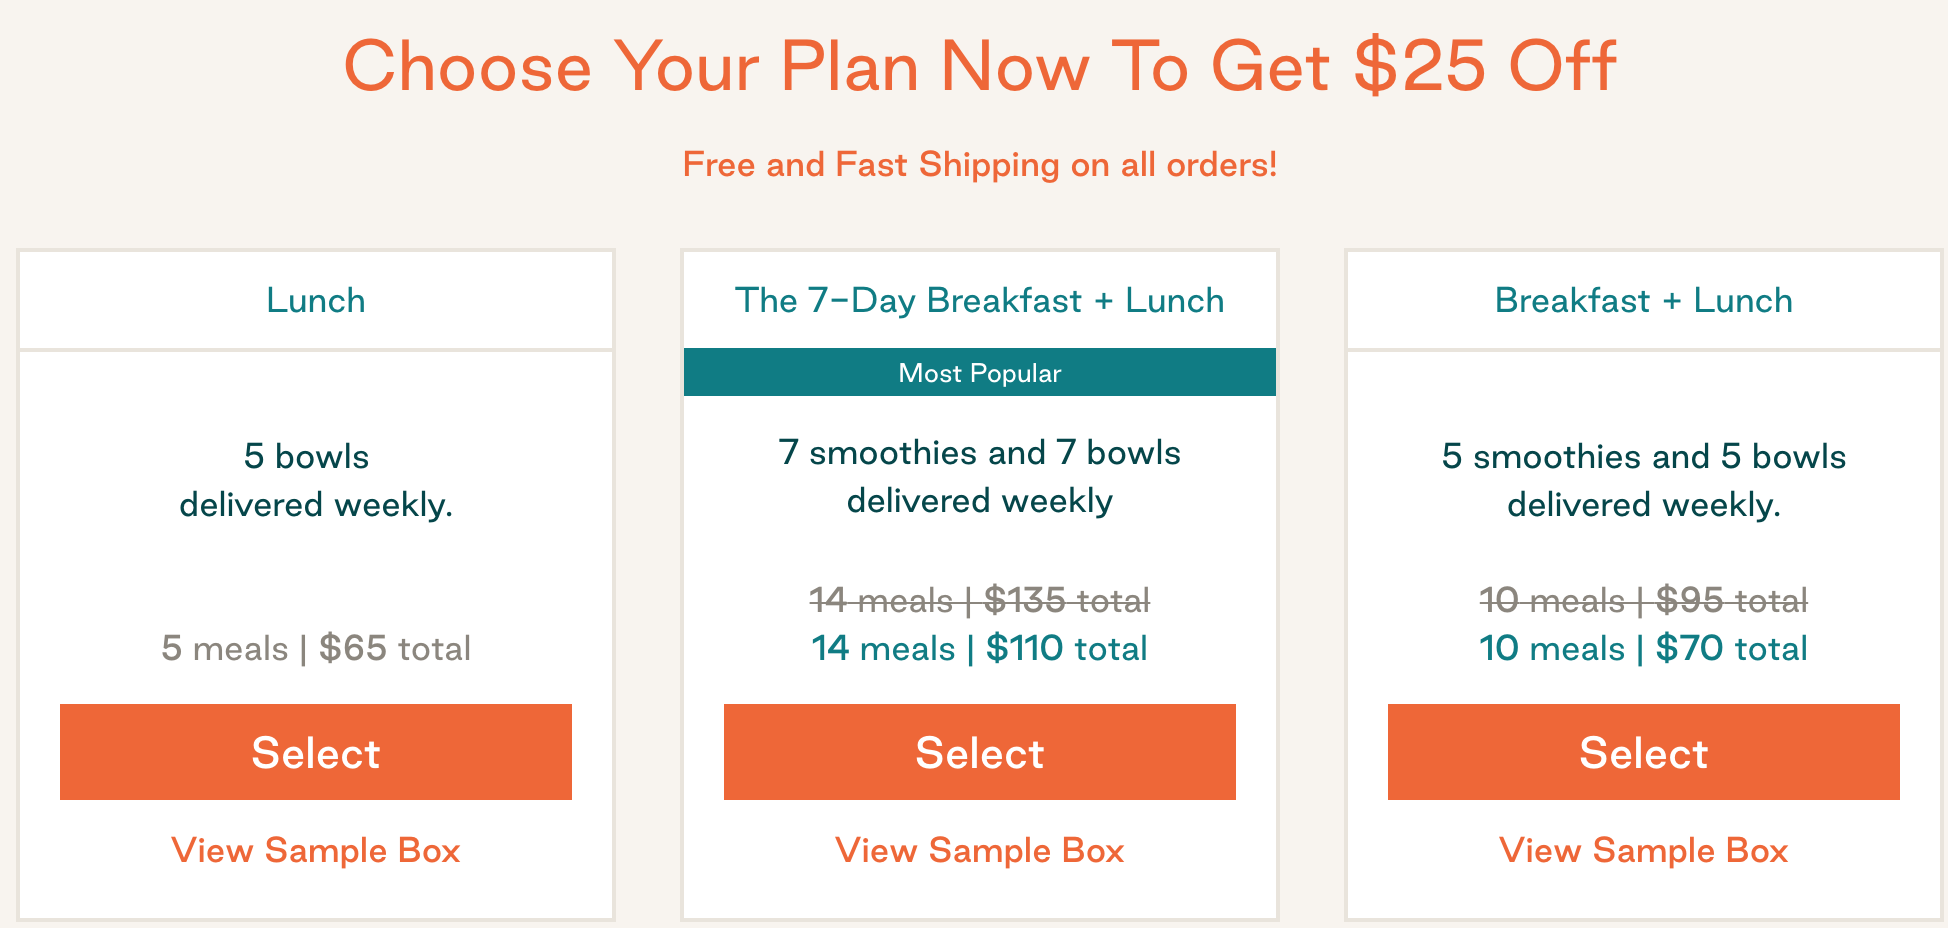Click the 7-Day Breakfast + Lunch title

click(x=979, y=300)
